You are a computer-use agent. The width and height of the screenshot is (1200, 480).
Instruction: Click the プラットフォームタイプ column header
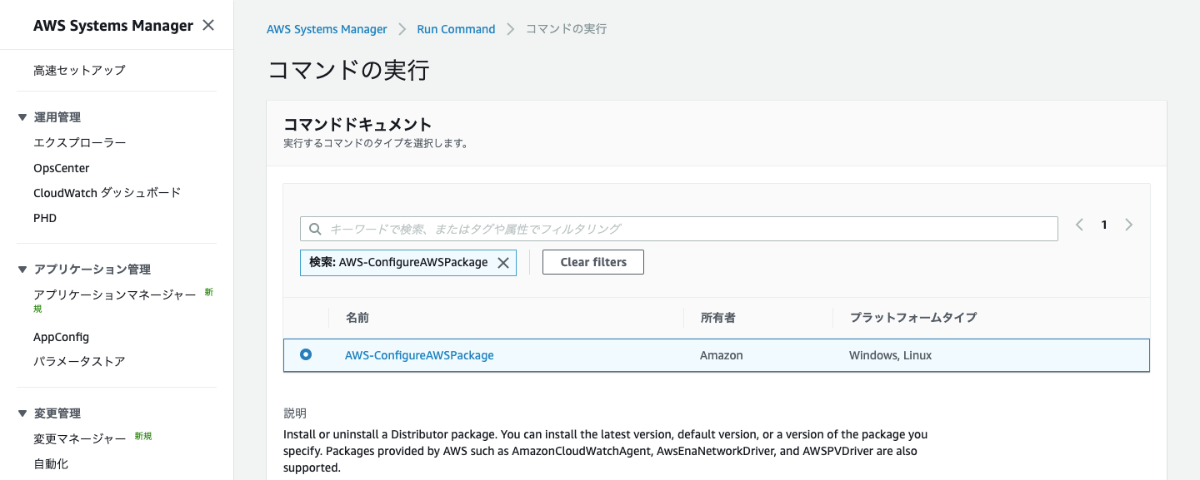[913, 317]
